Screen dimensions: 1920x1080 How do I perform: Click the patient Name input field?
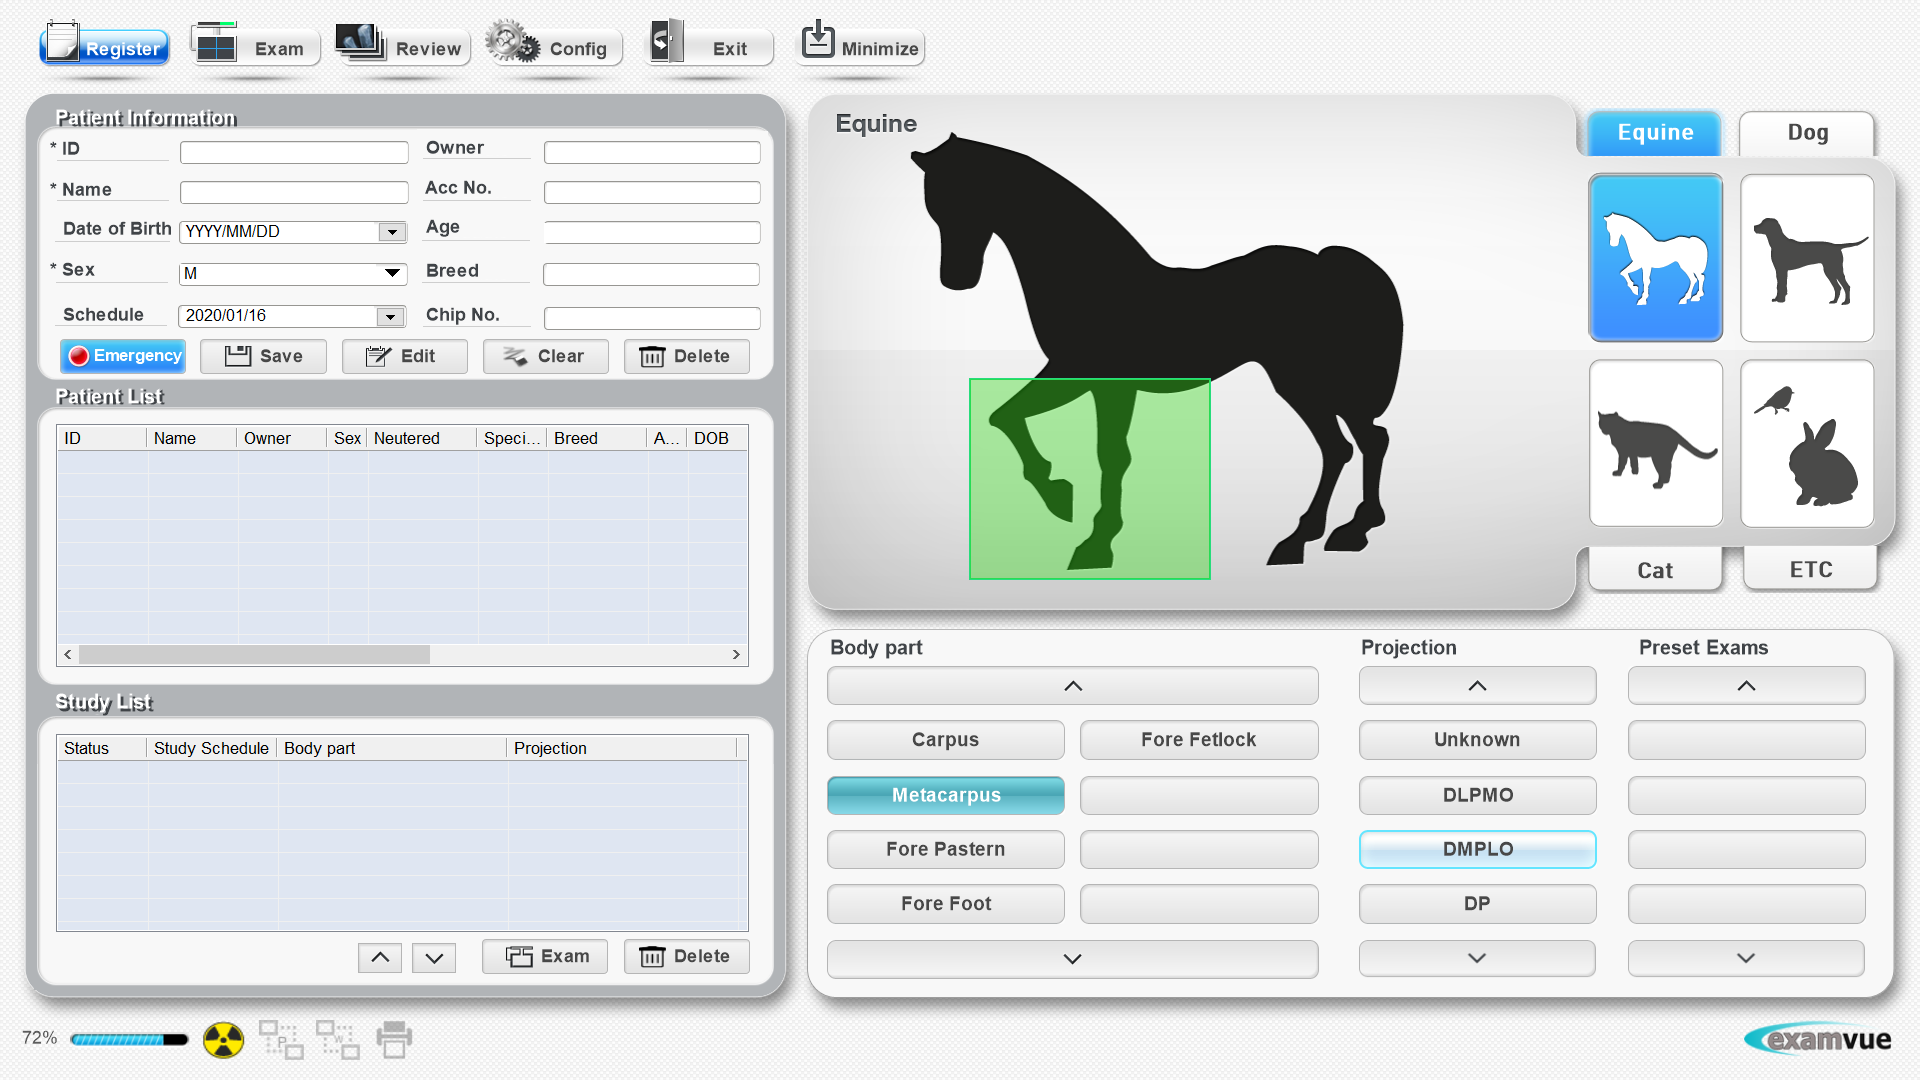(294, 192)
